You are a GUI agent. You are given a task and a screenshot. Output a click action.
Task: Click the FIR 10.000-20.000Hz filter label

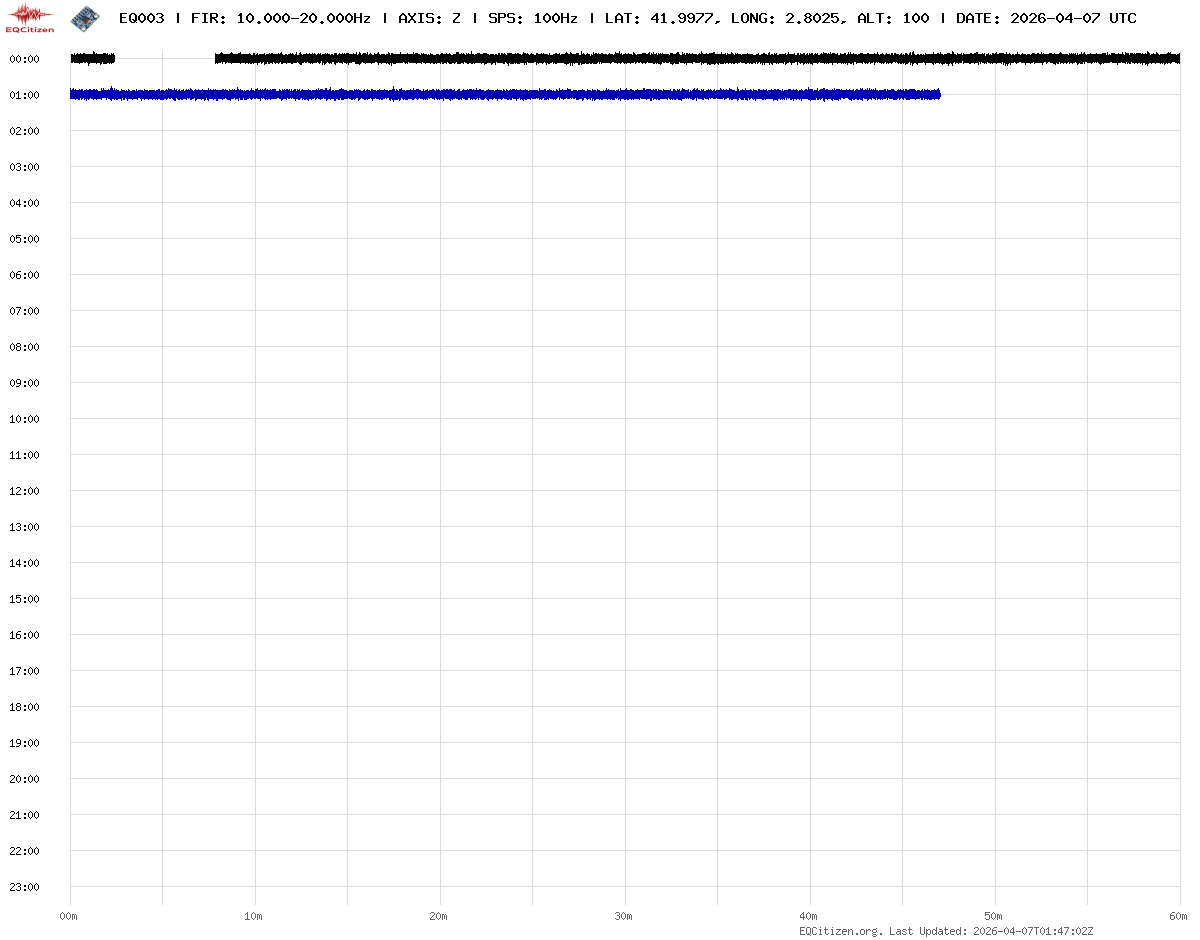280,18
